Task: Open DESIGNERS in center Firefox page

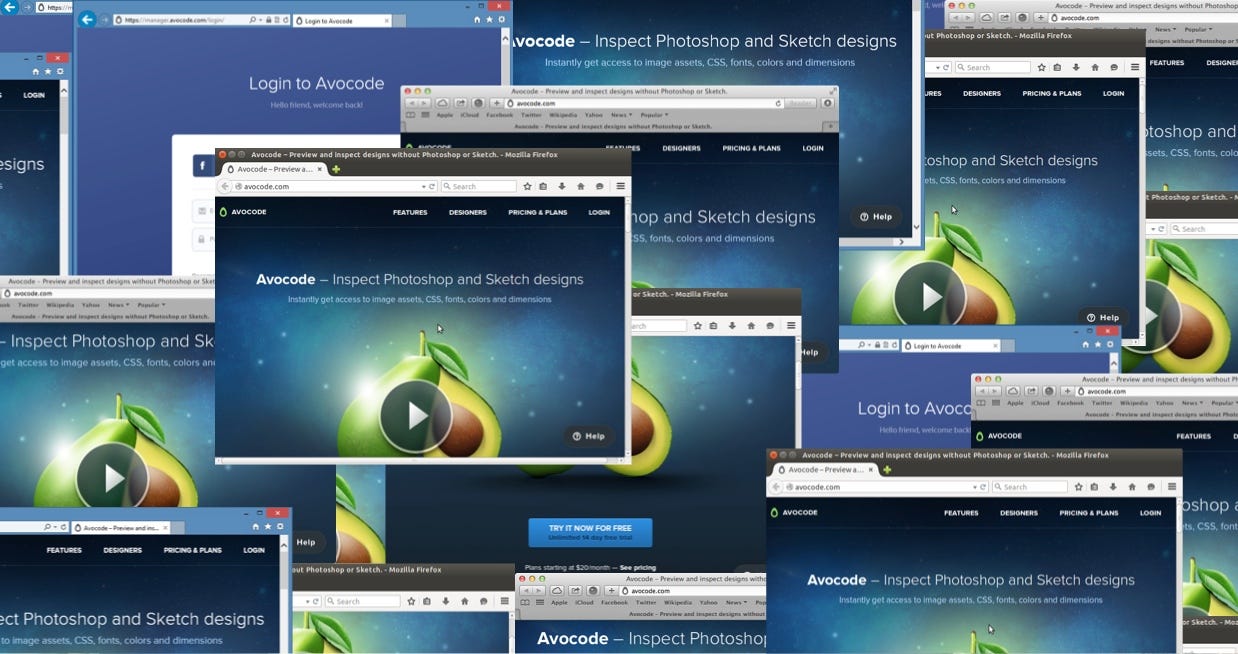Action: pos(467,212)
